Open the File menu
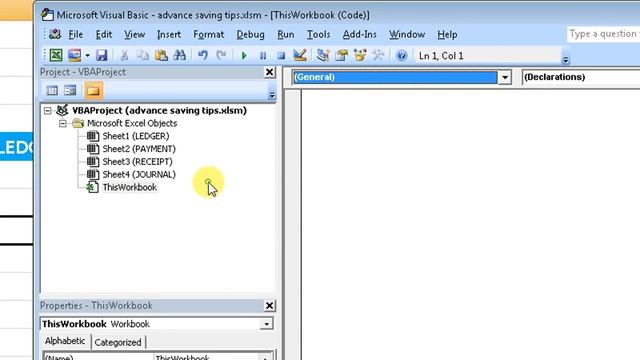 pyautogui.click(x=76, y=35)
